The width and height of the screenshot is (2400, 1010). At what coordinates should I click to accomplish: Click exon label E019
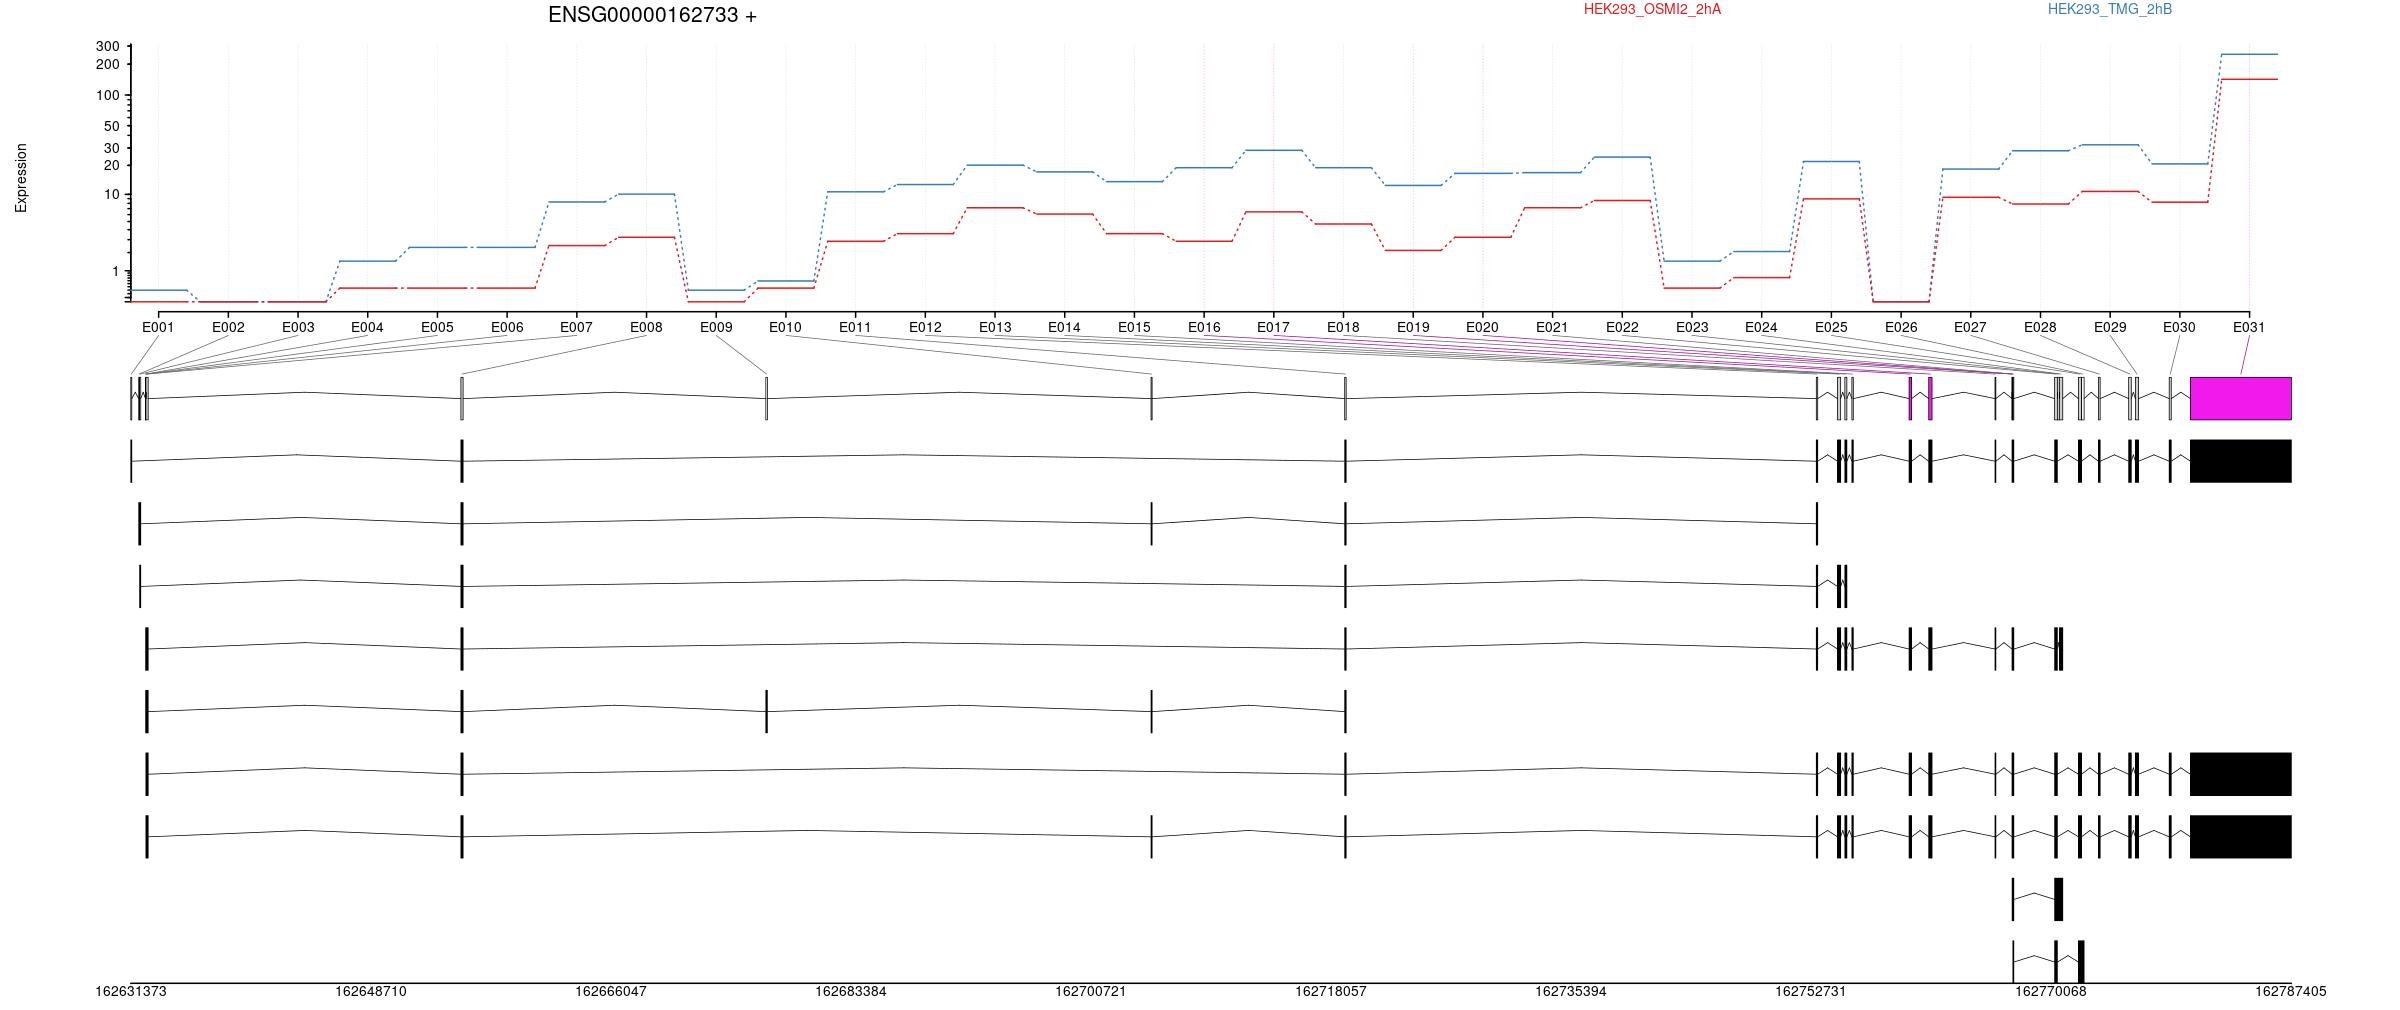point(1413,327)
